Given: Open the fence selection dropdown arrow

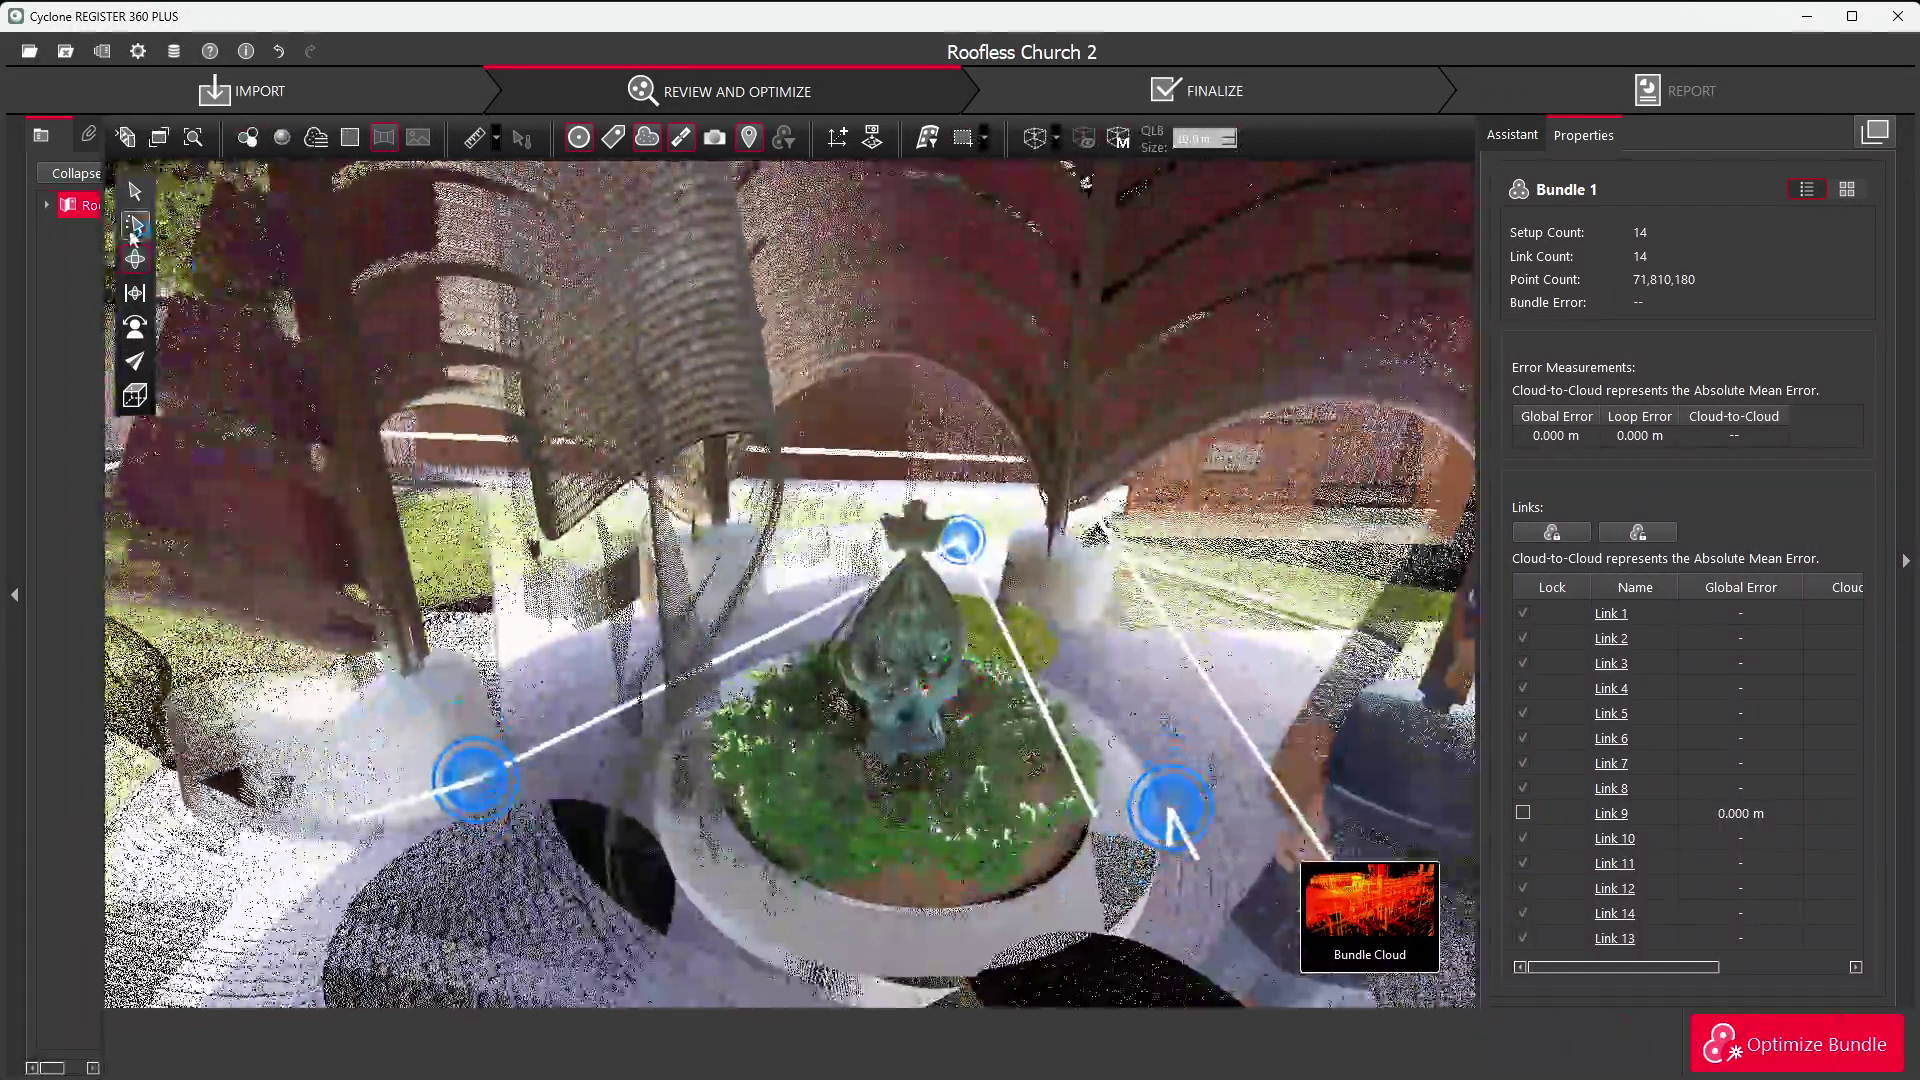Looking at the screenshot, I should [x=984, y=138].
